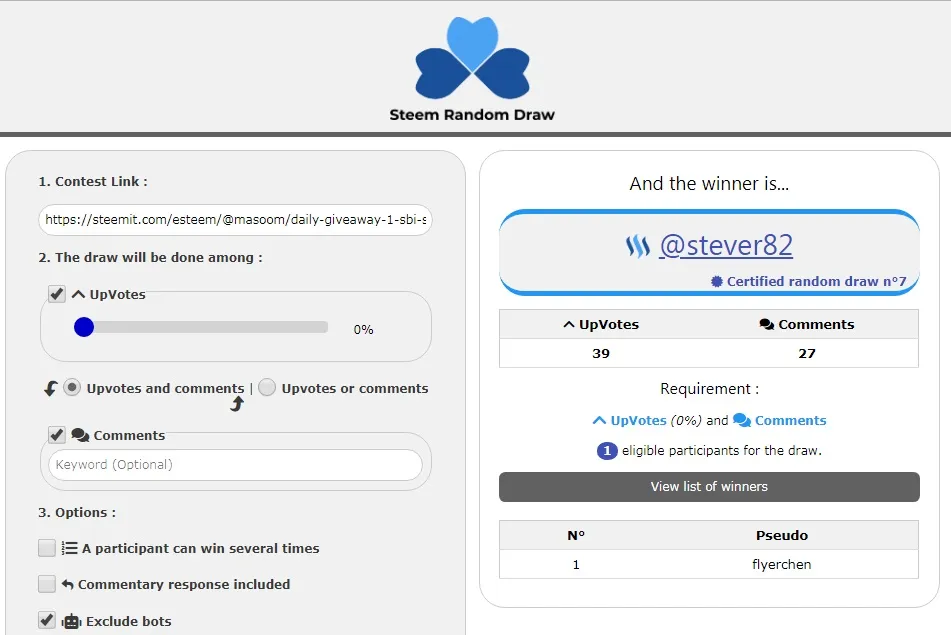Enable 'Commentary response included' option
Screen dimensions: 951x635
[47, 584]
